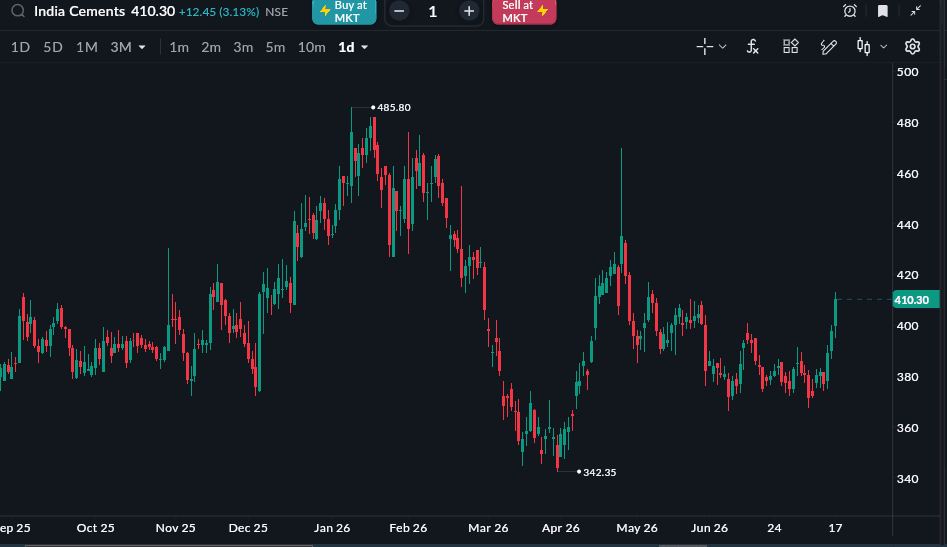Open the stock search magnifier icon
947x547 pixels.
point(18,11)
